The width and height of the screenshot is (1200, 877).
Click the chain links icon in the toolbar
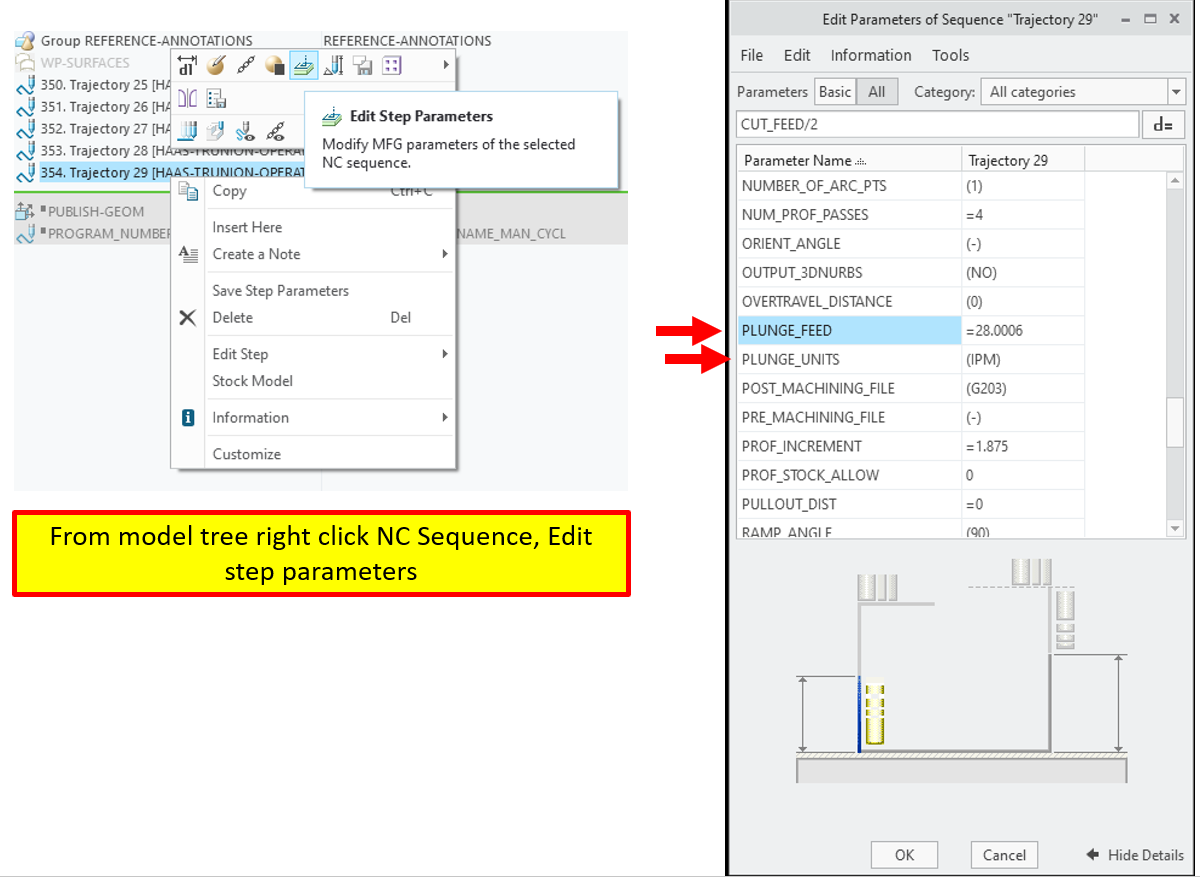pos(247,65)
